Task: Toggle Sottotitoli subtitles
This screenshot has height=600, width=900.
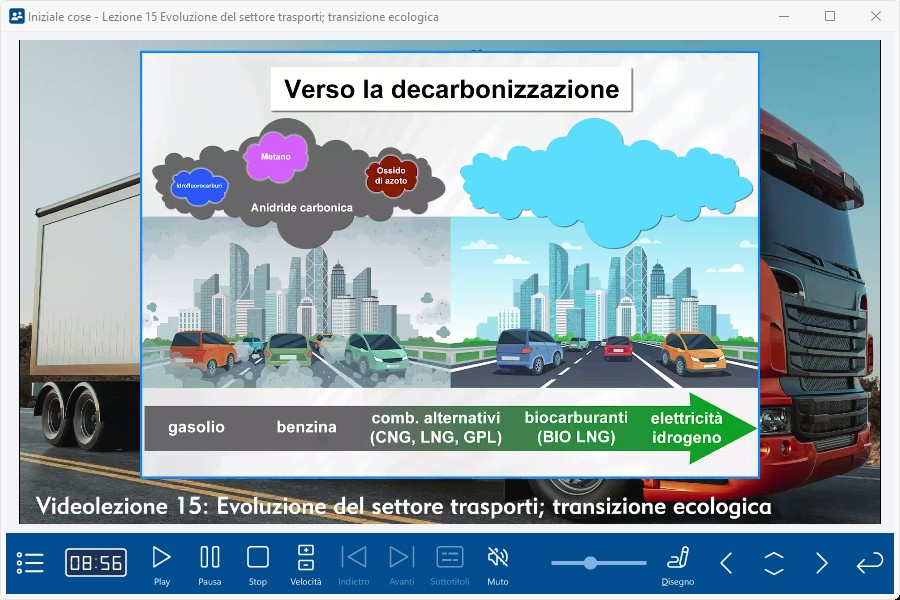Action: [x=450, y=563]
